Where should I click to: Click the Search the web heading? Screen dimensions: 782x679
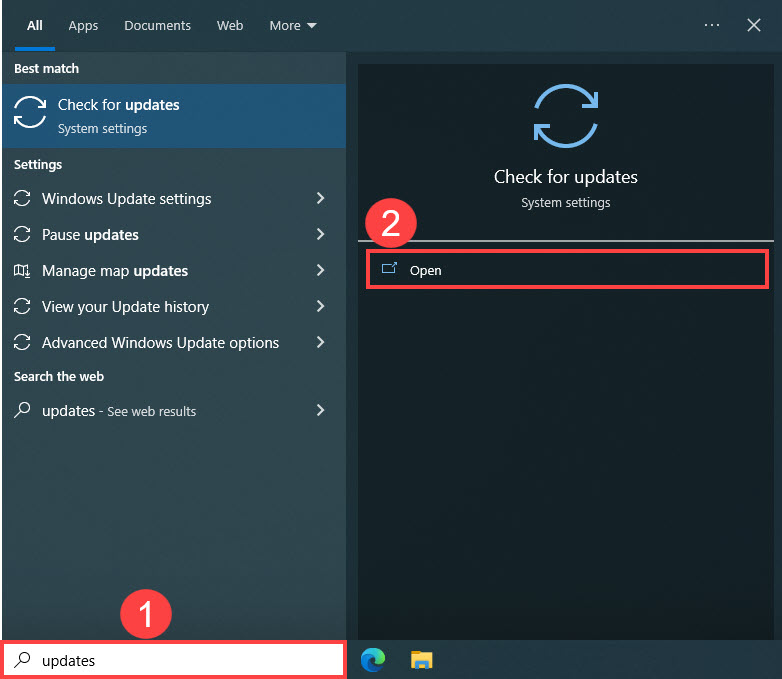[x=59, y=376]
